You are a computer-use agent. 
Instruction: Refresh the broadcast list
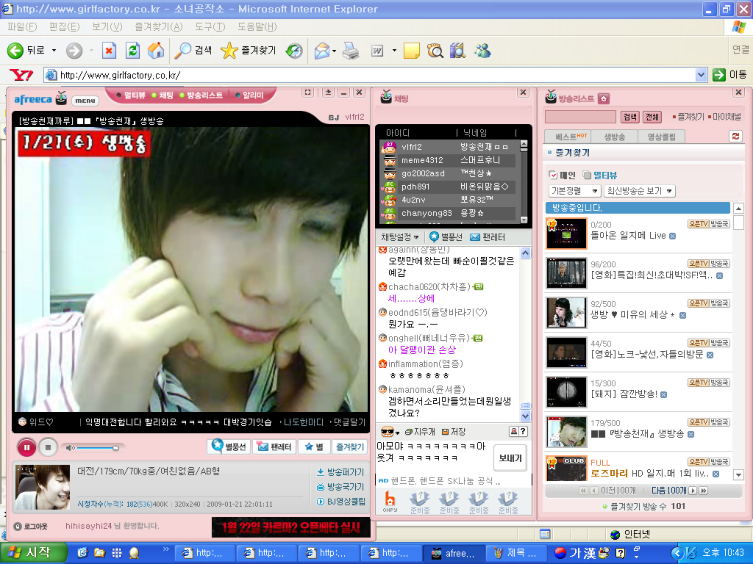pos(736,135)
